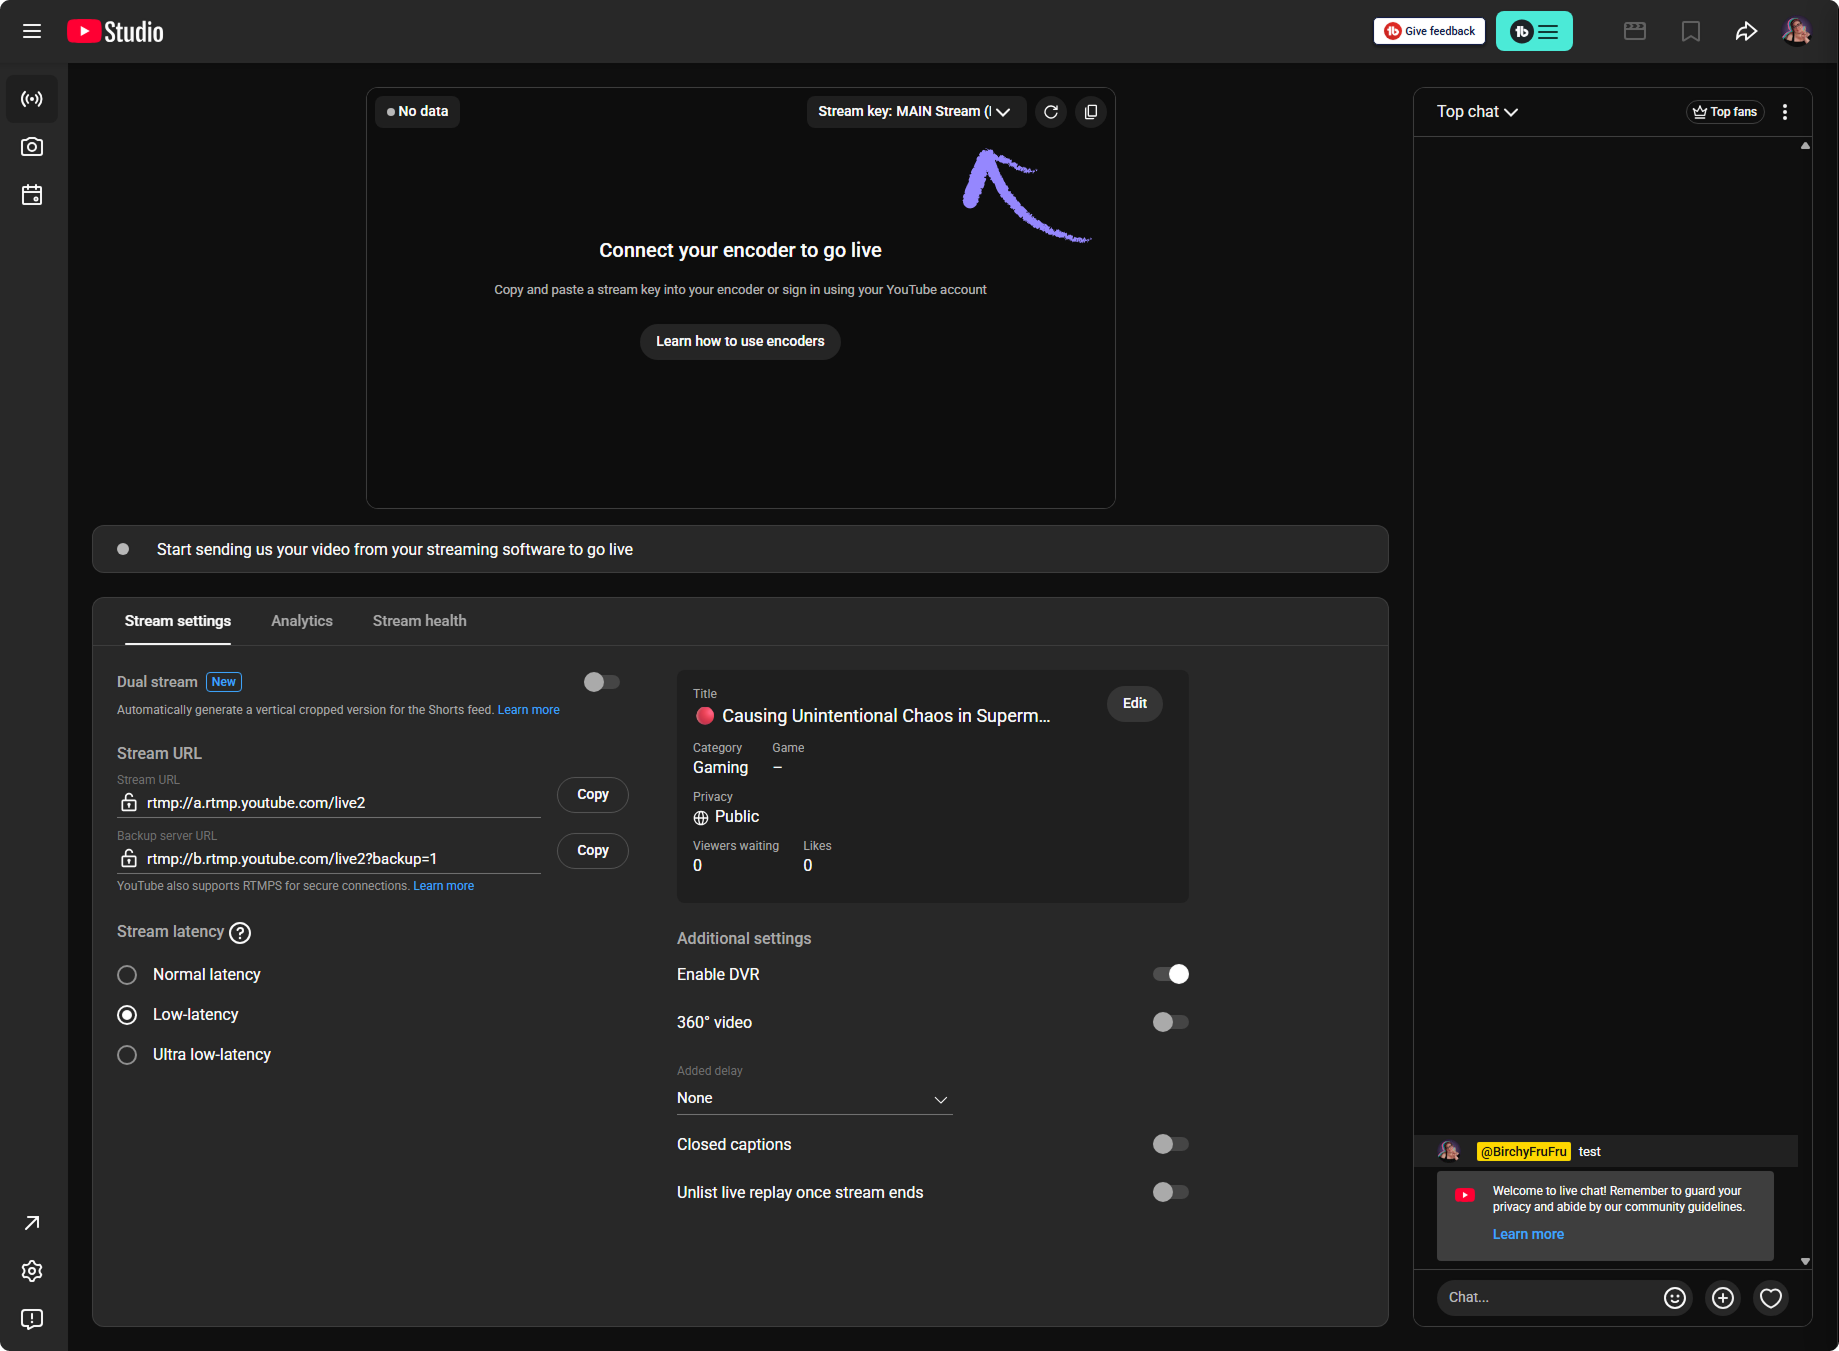Viewport: 1839px width, 1351px height.
Task: Open the Manage scheduled streams calendar icon
Action: 32,195
